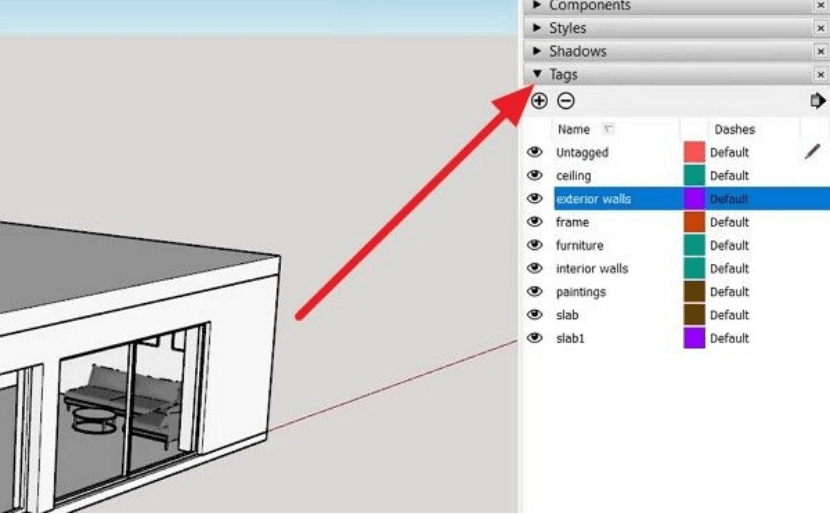830x514 pixels.
Task: Select the paintings tag name
Action: [581, 292]
